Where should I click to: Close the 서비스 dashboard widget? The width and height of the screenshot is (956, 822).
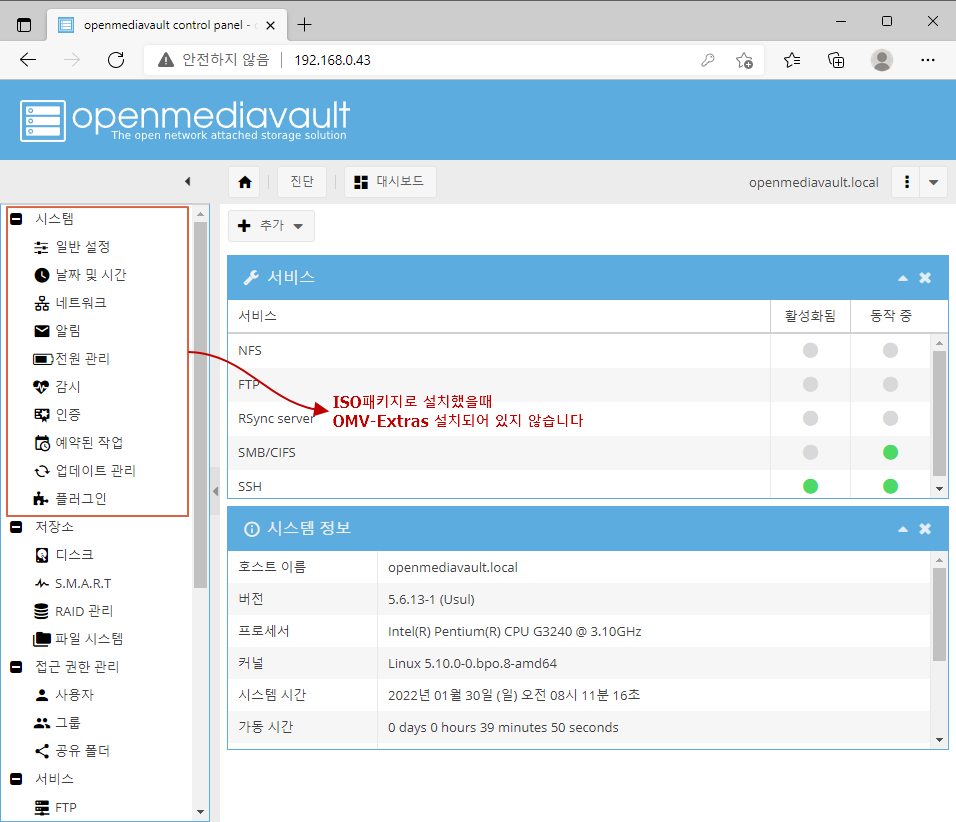[x=925, y=278]
